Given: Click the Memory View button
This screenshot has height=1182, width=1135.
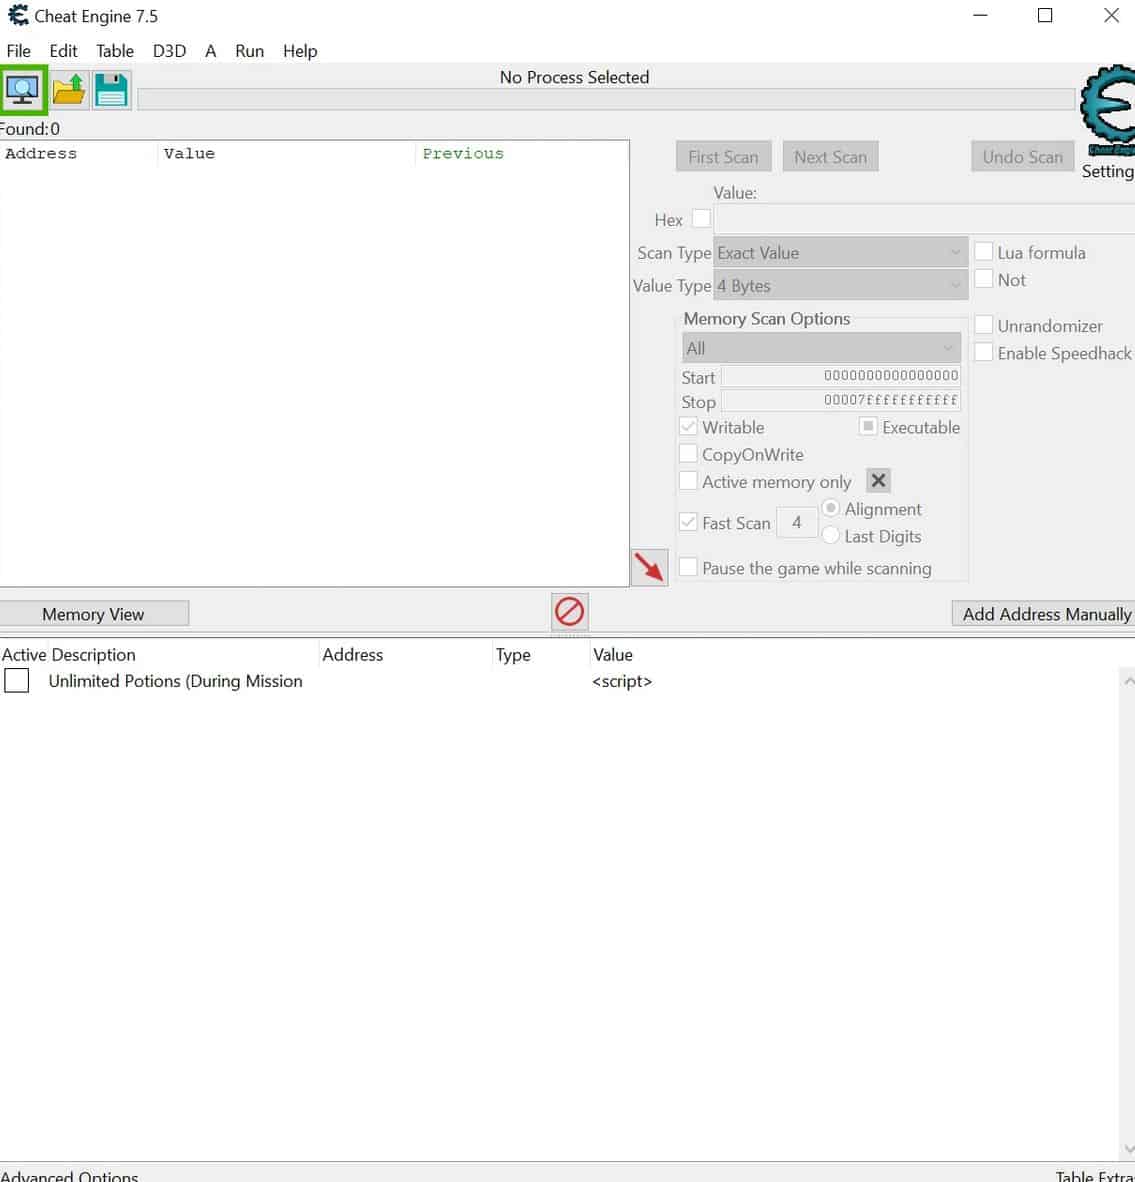Looking at the screenshot, I should 94,614.
